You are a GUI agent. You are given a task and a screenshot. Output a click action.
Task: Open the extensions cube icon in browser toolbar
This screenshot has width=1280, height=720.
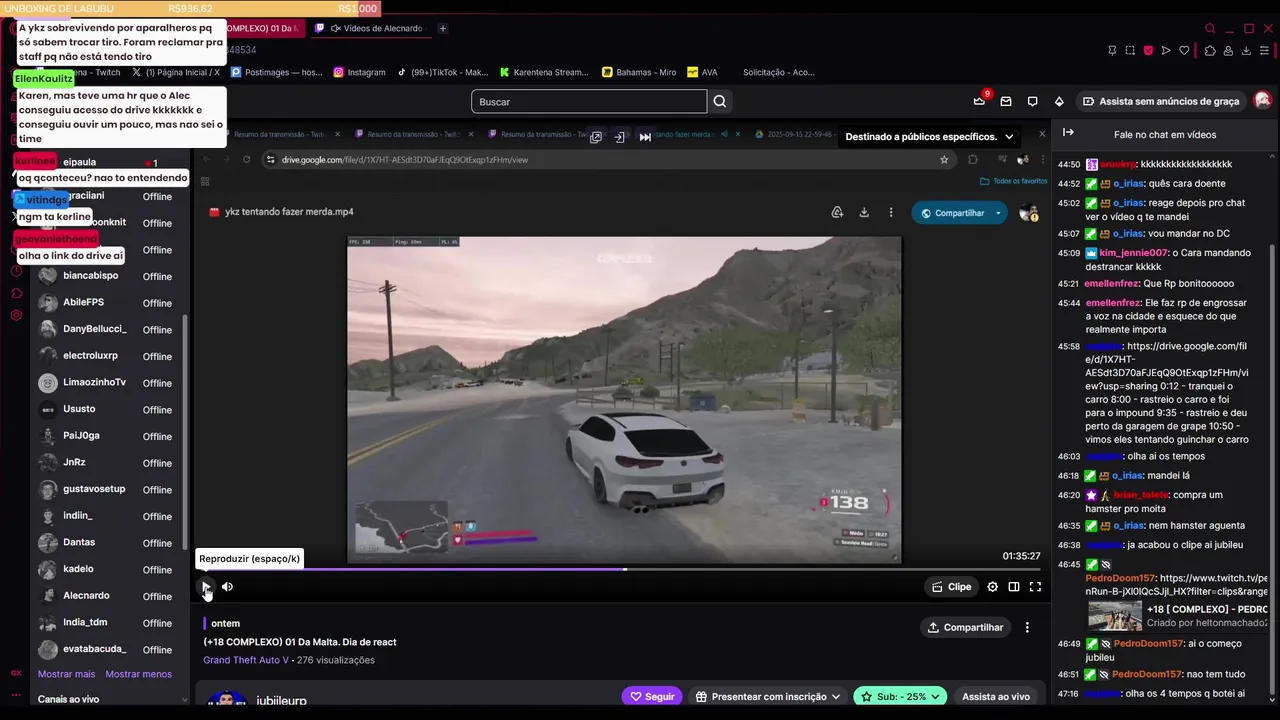coord(1210,50)
